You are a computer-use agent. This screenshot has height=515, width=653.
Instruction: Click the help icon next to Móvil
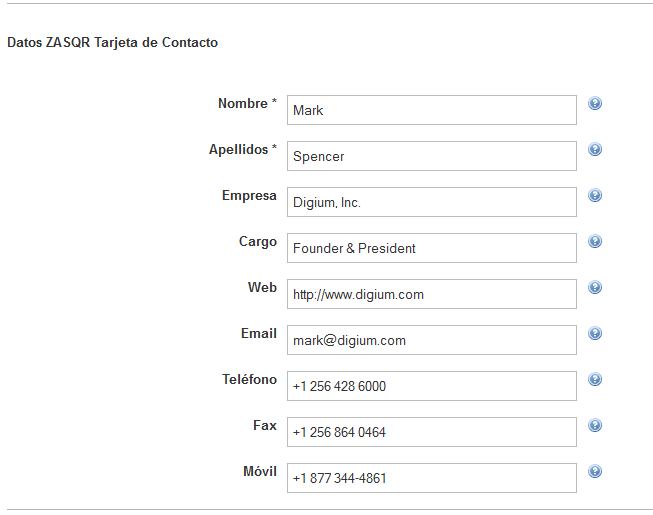(595, 472)
